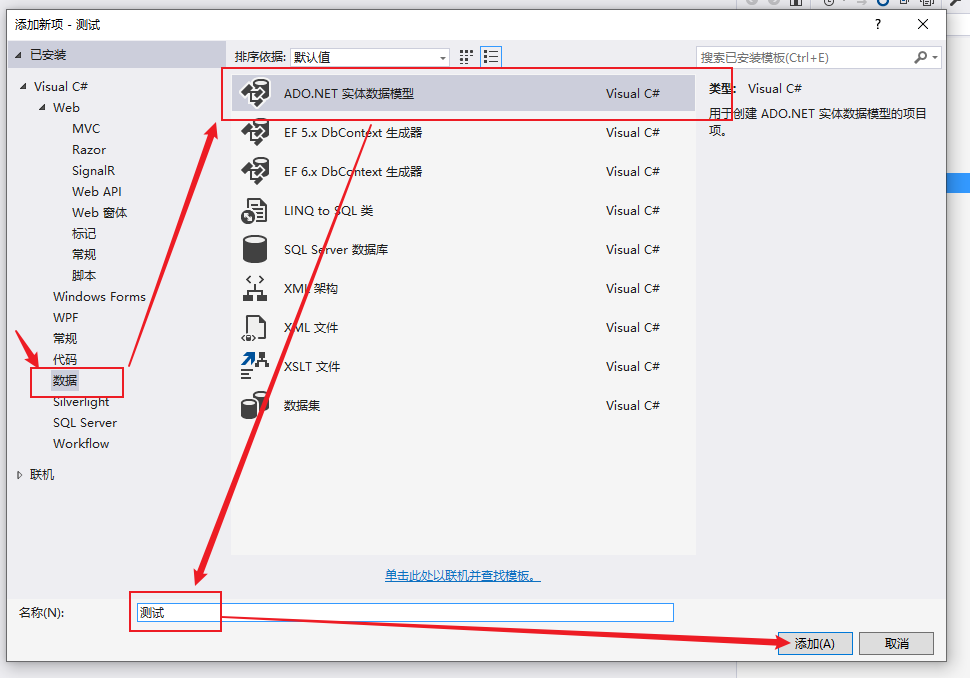Click the EF 5.x DbContext 生成器 icon
The width and height of the screenshot is (970, 678).
click(x=255, y=132)
